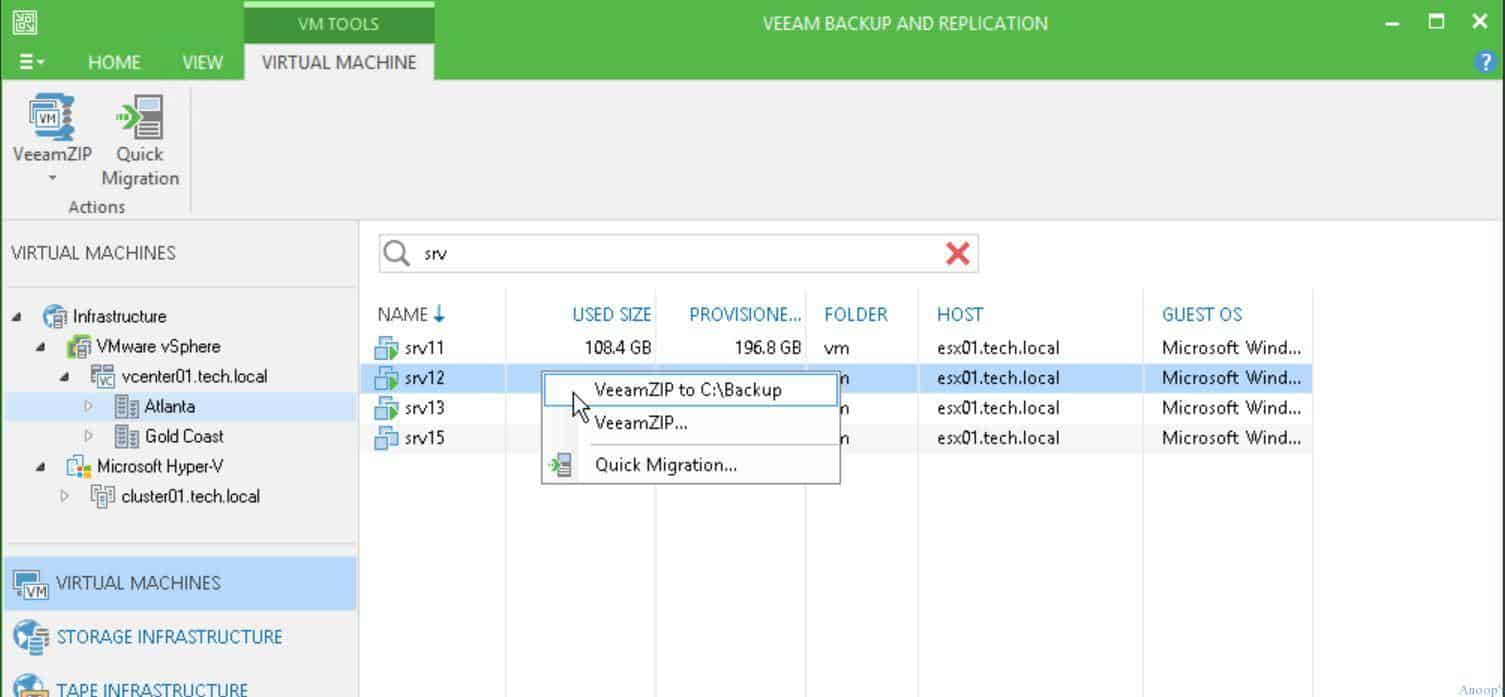Screen dimensions: 1505x697
Task: Select the VIRTUAL MACHINE tab
Action: click(339, 62)
